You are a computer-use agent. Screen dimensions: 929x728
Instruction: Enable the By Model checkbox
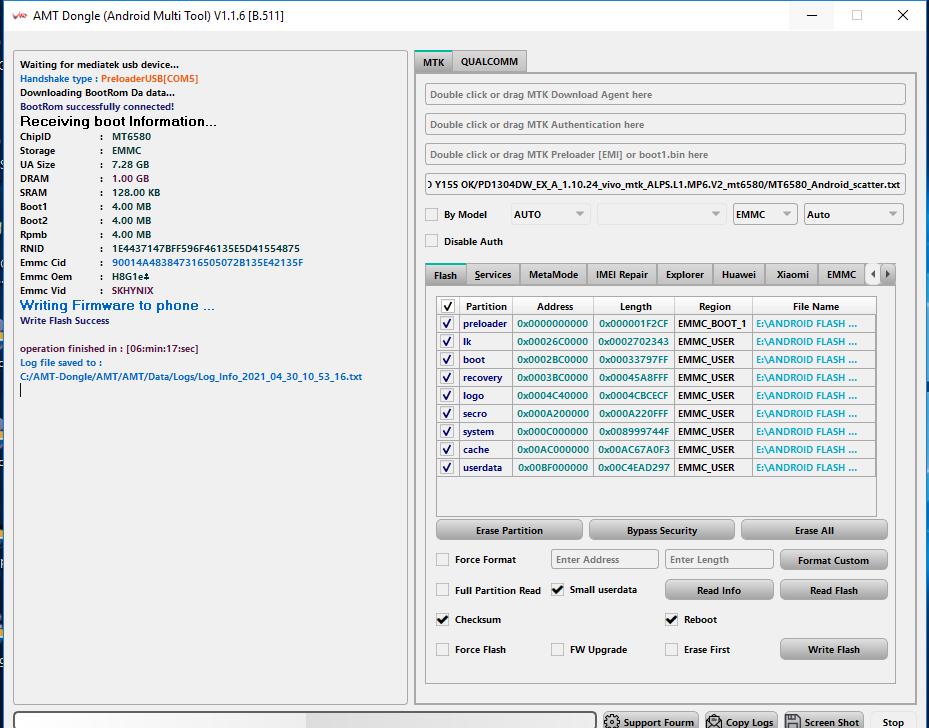pyautogui.click(x=432, y=214)
